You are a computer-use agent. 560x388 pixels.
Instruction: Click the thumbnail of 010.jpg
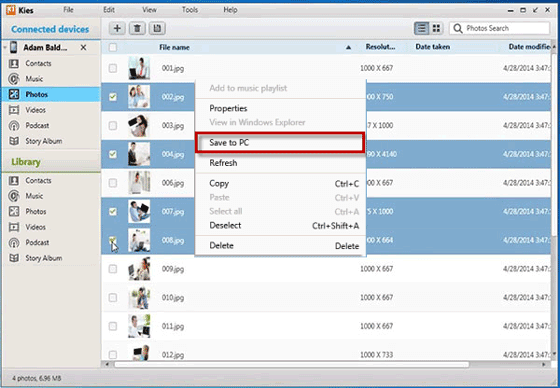tap(139, 297)
